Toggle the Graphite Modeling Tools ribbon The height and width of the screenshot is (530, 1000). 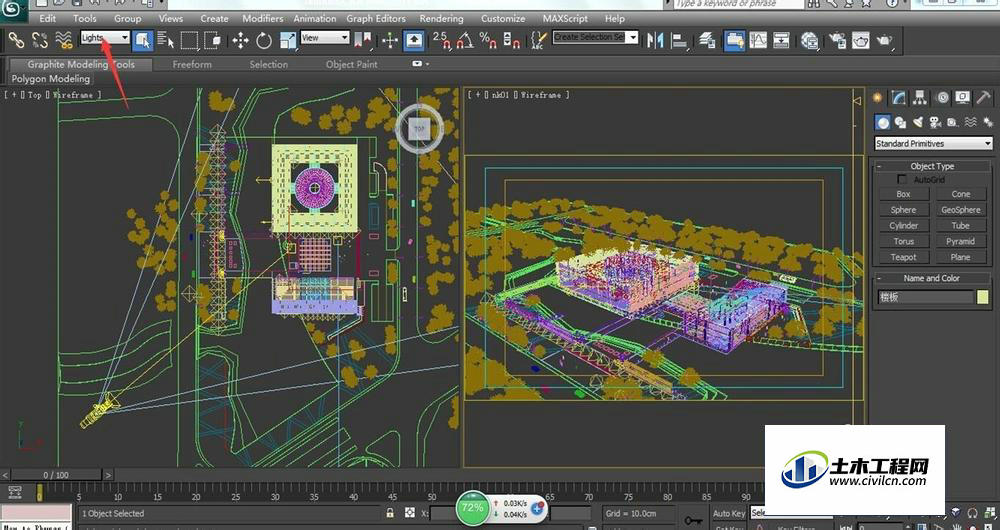[735, 40]
